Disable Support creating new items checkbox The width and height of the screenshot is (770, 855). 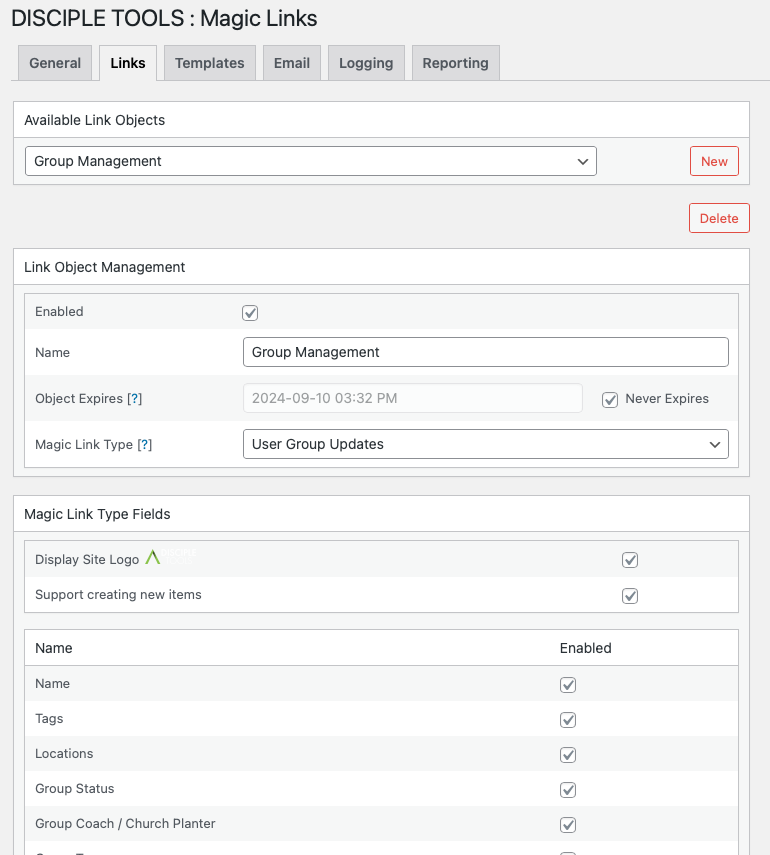tap(630, 596)
